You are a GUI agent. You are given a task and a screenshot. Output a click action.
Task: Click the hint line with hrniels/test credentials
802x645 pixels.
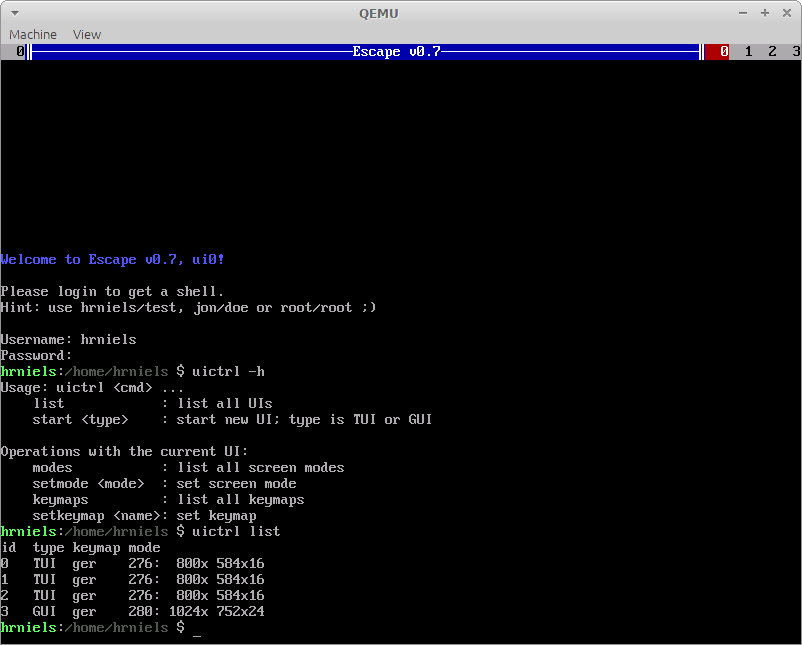tap(188, 307)
